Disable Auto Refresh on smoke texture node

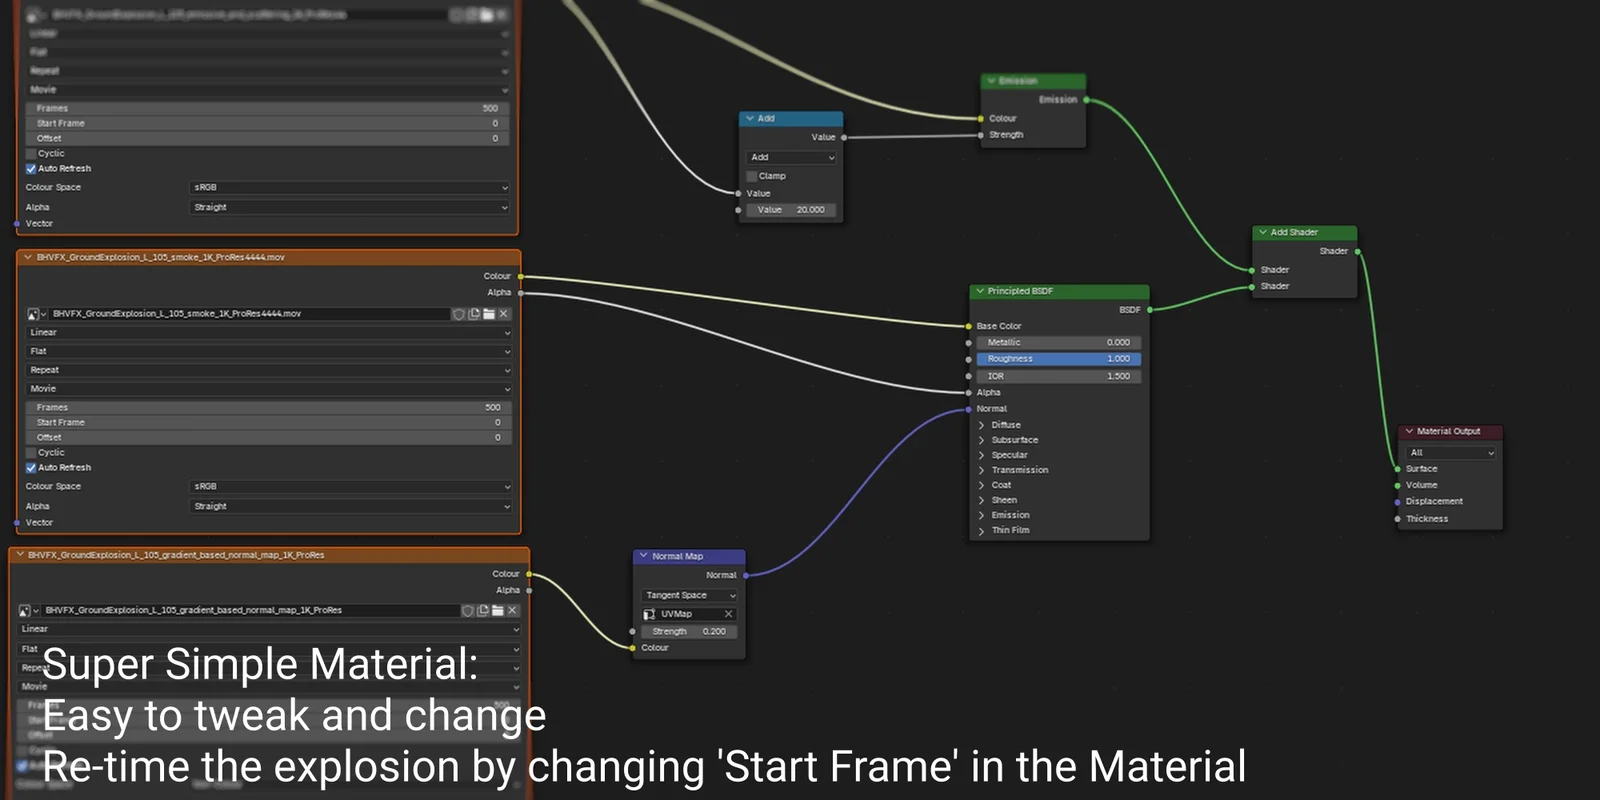pyautogui.click(x=31, y=467)
